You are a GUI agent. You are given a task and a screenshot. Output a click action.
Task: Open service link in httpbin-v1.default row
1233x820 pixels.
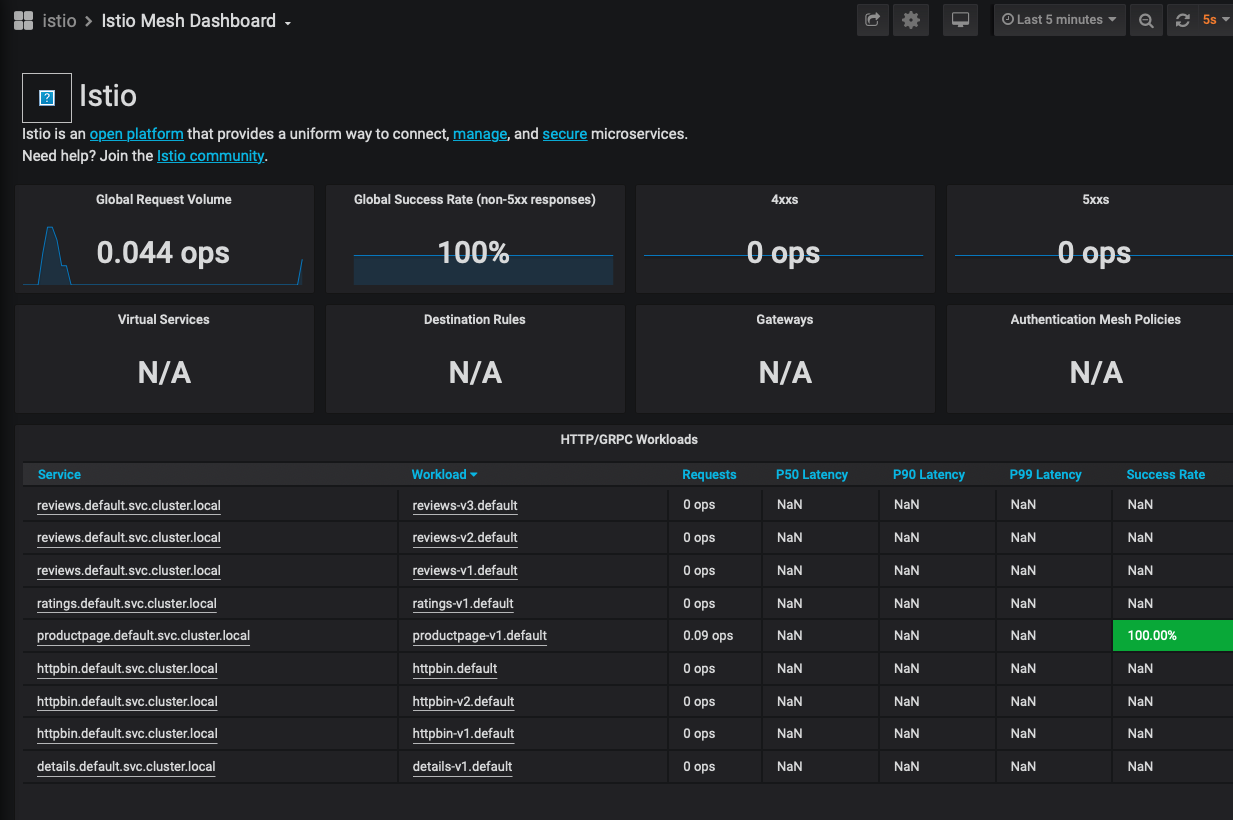click(127, 734)
